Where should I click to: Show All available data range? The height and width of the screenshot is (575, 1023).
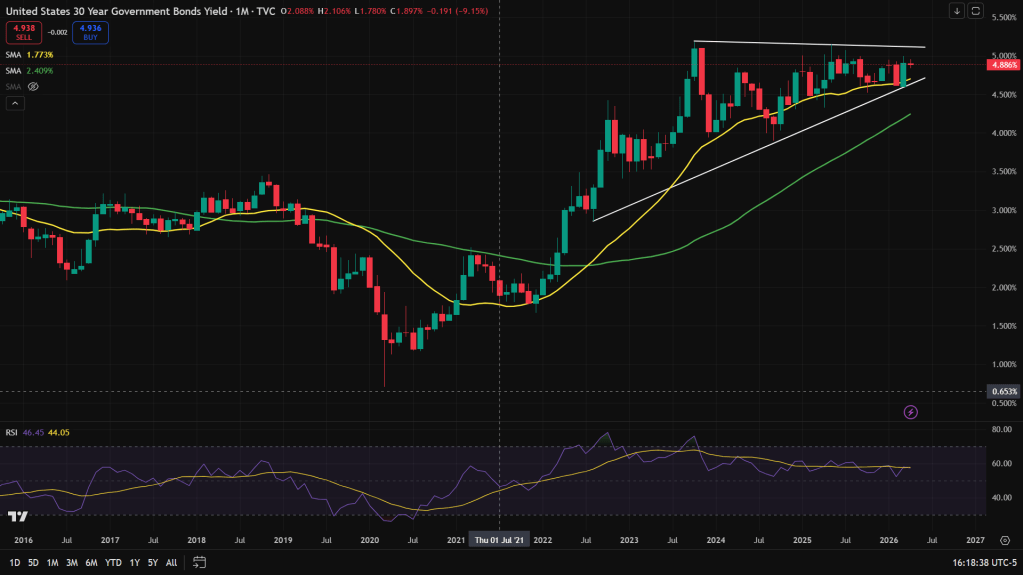pyautogui.click(x=172, y=562)
